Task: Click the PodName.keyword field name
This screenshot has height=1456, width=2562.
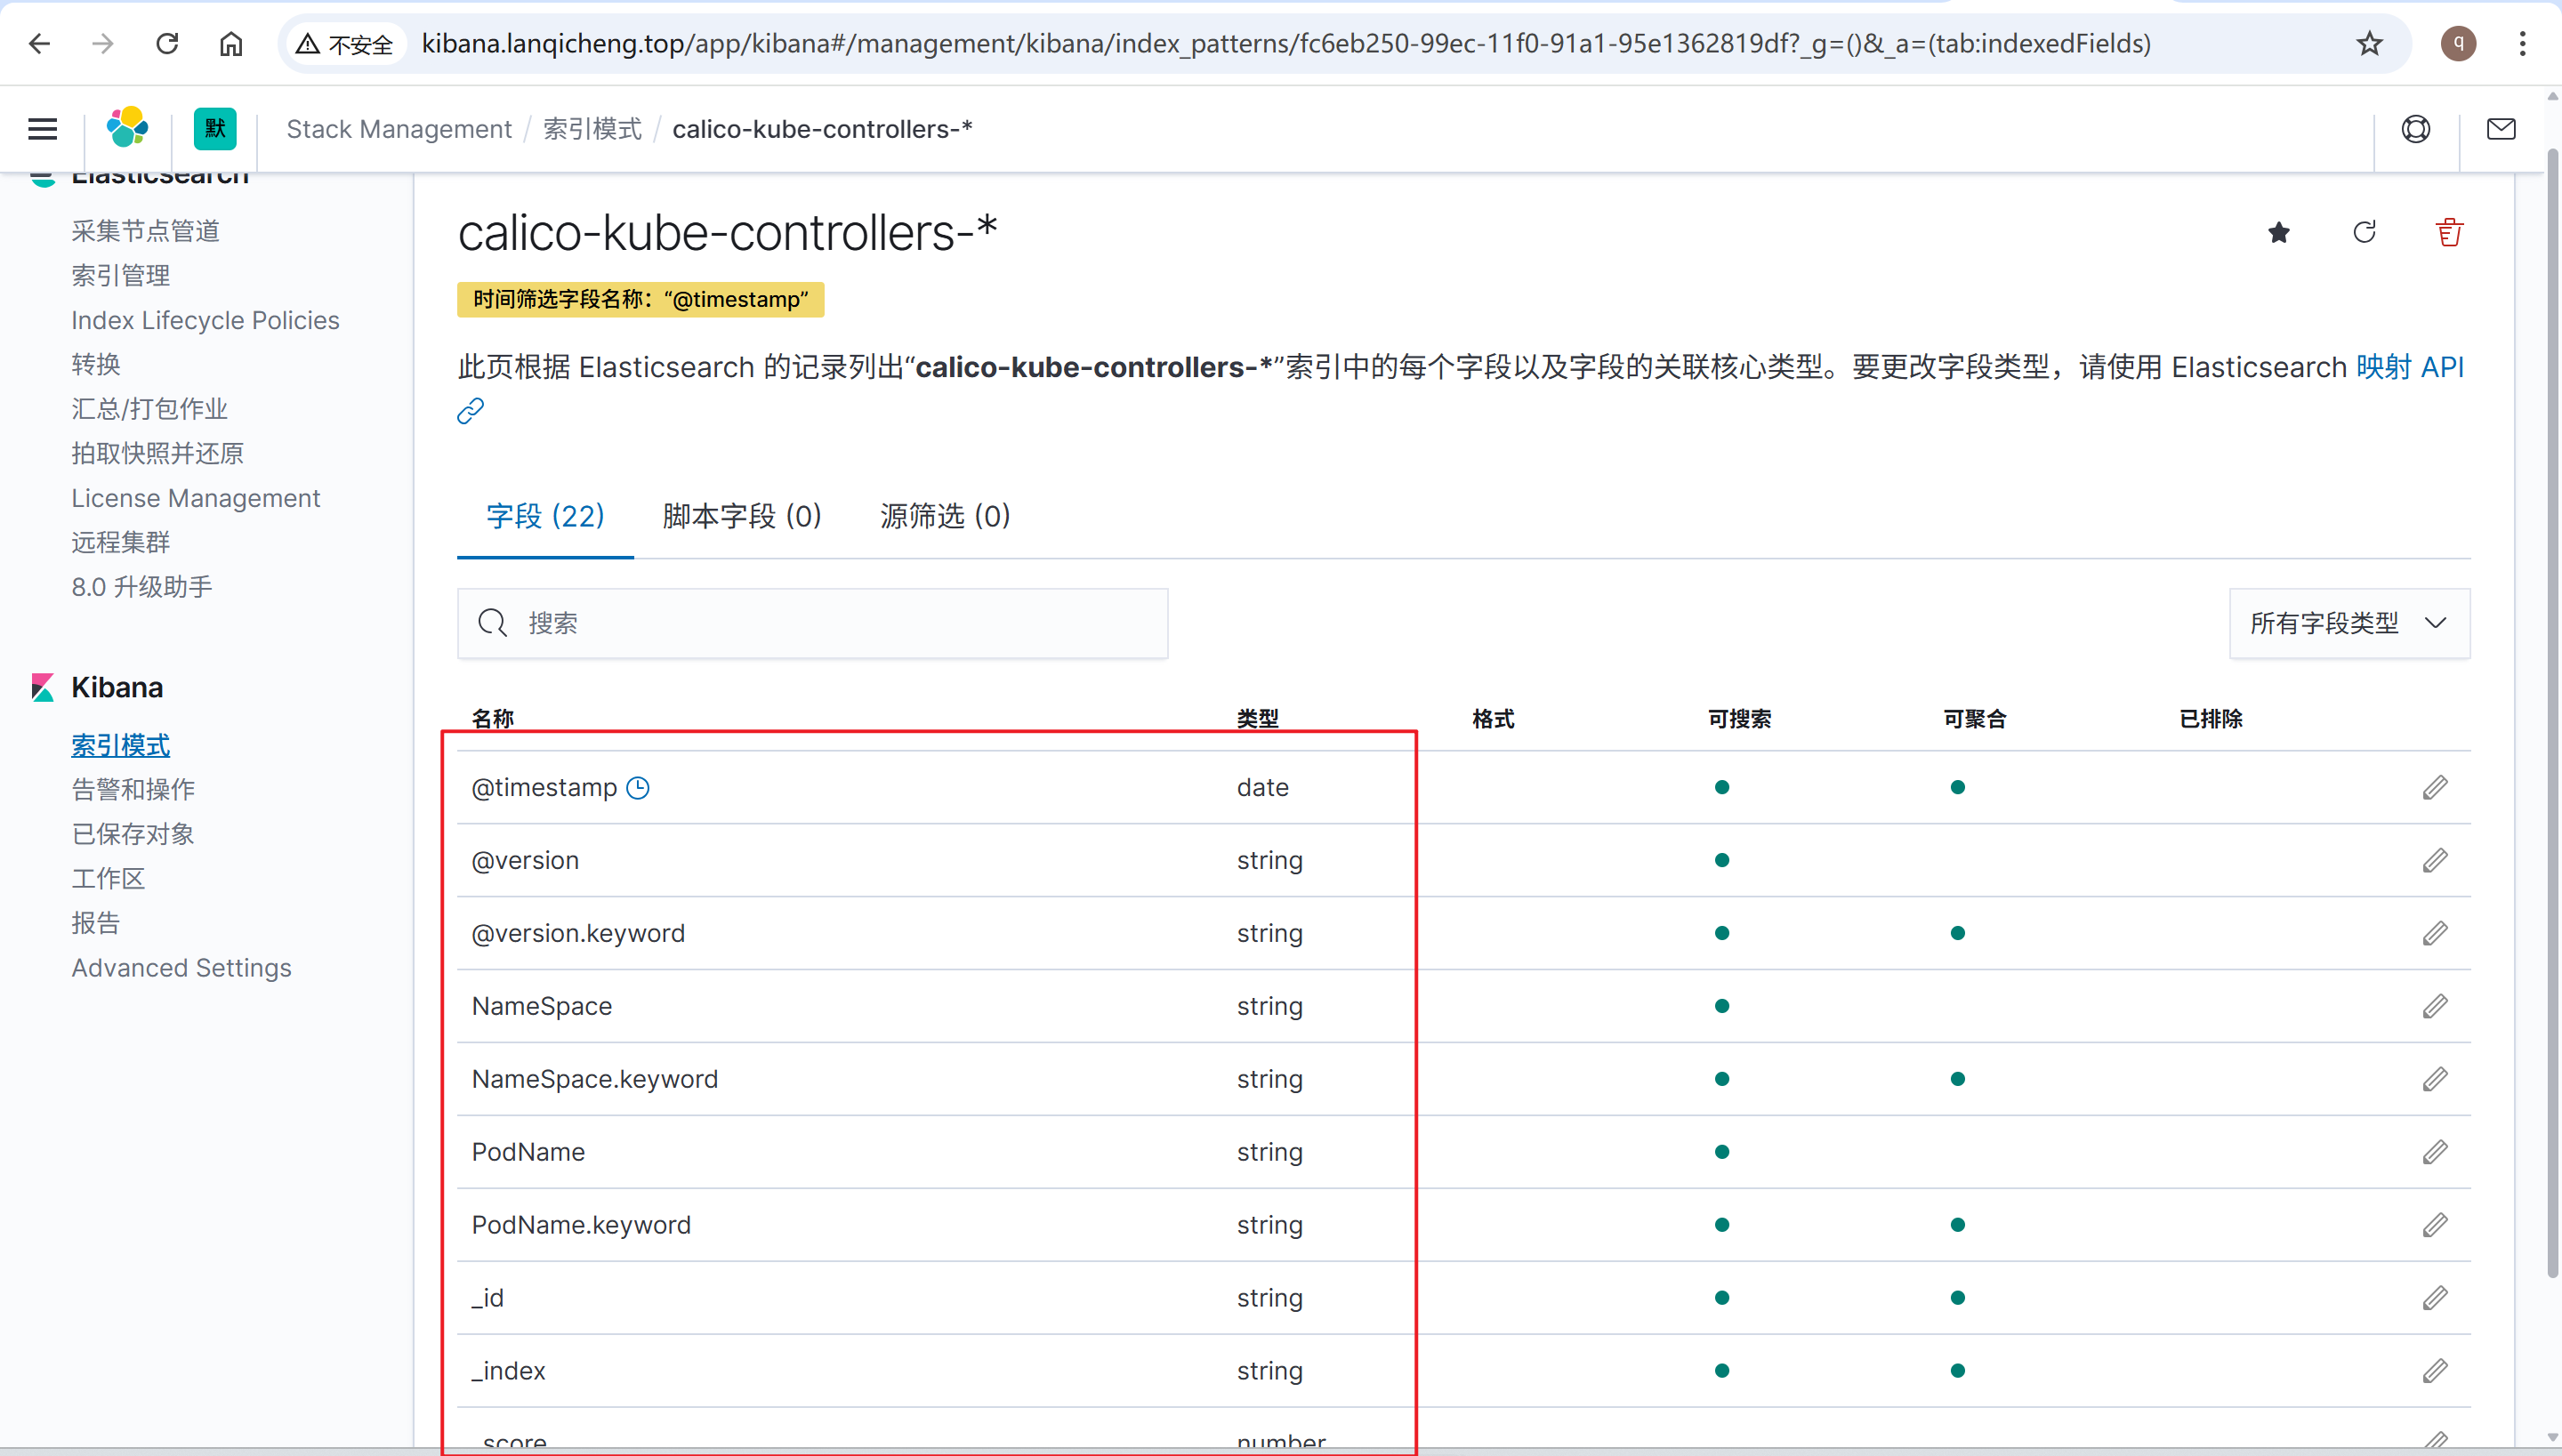Action: (x=581, y=1226)
